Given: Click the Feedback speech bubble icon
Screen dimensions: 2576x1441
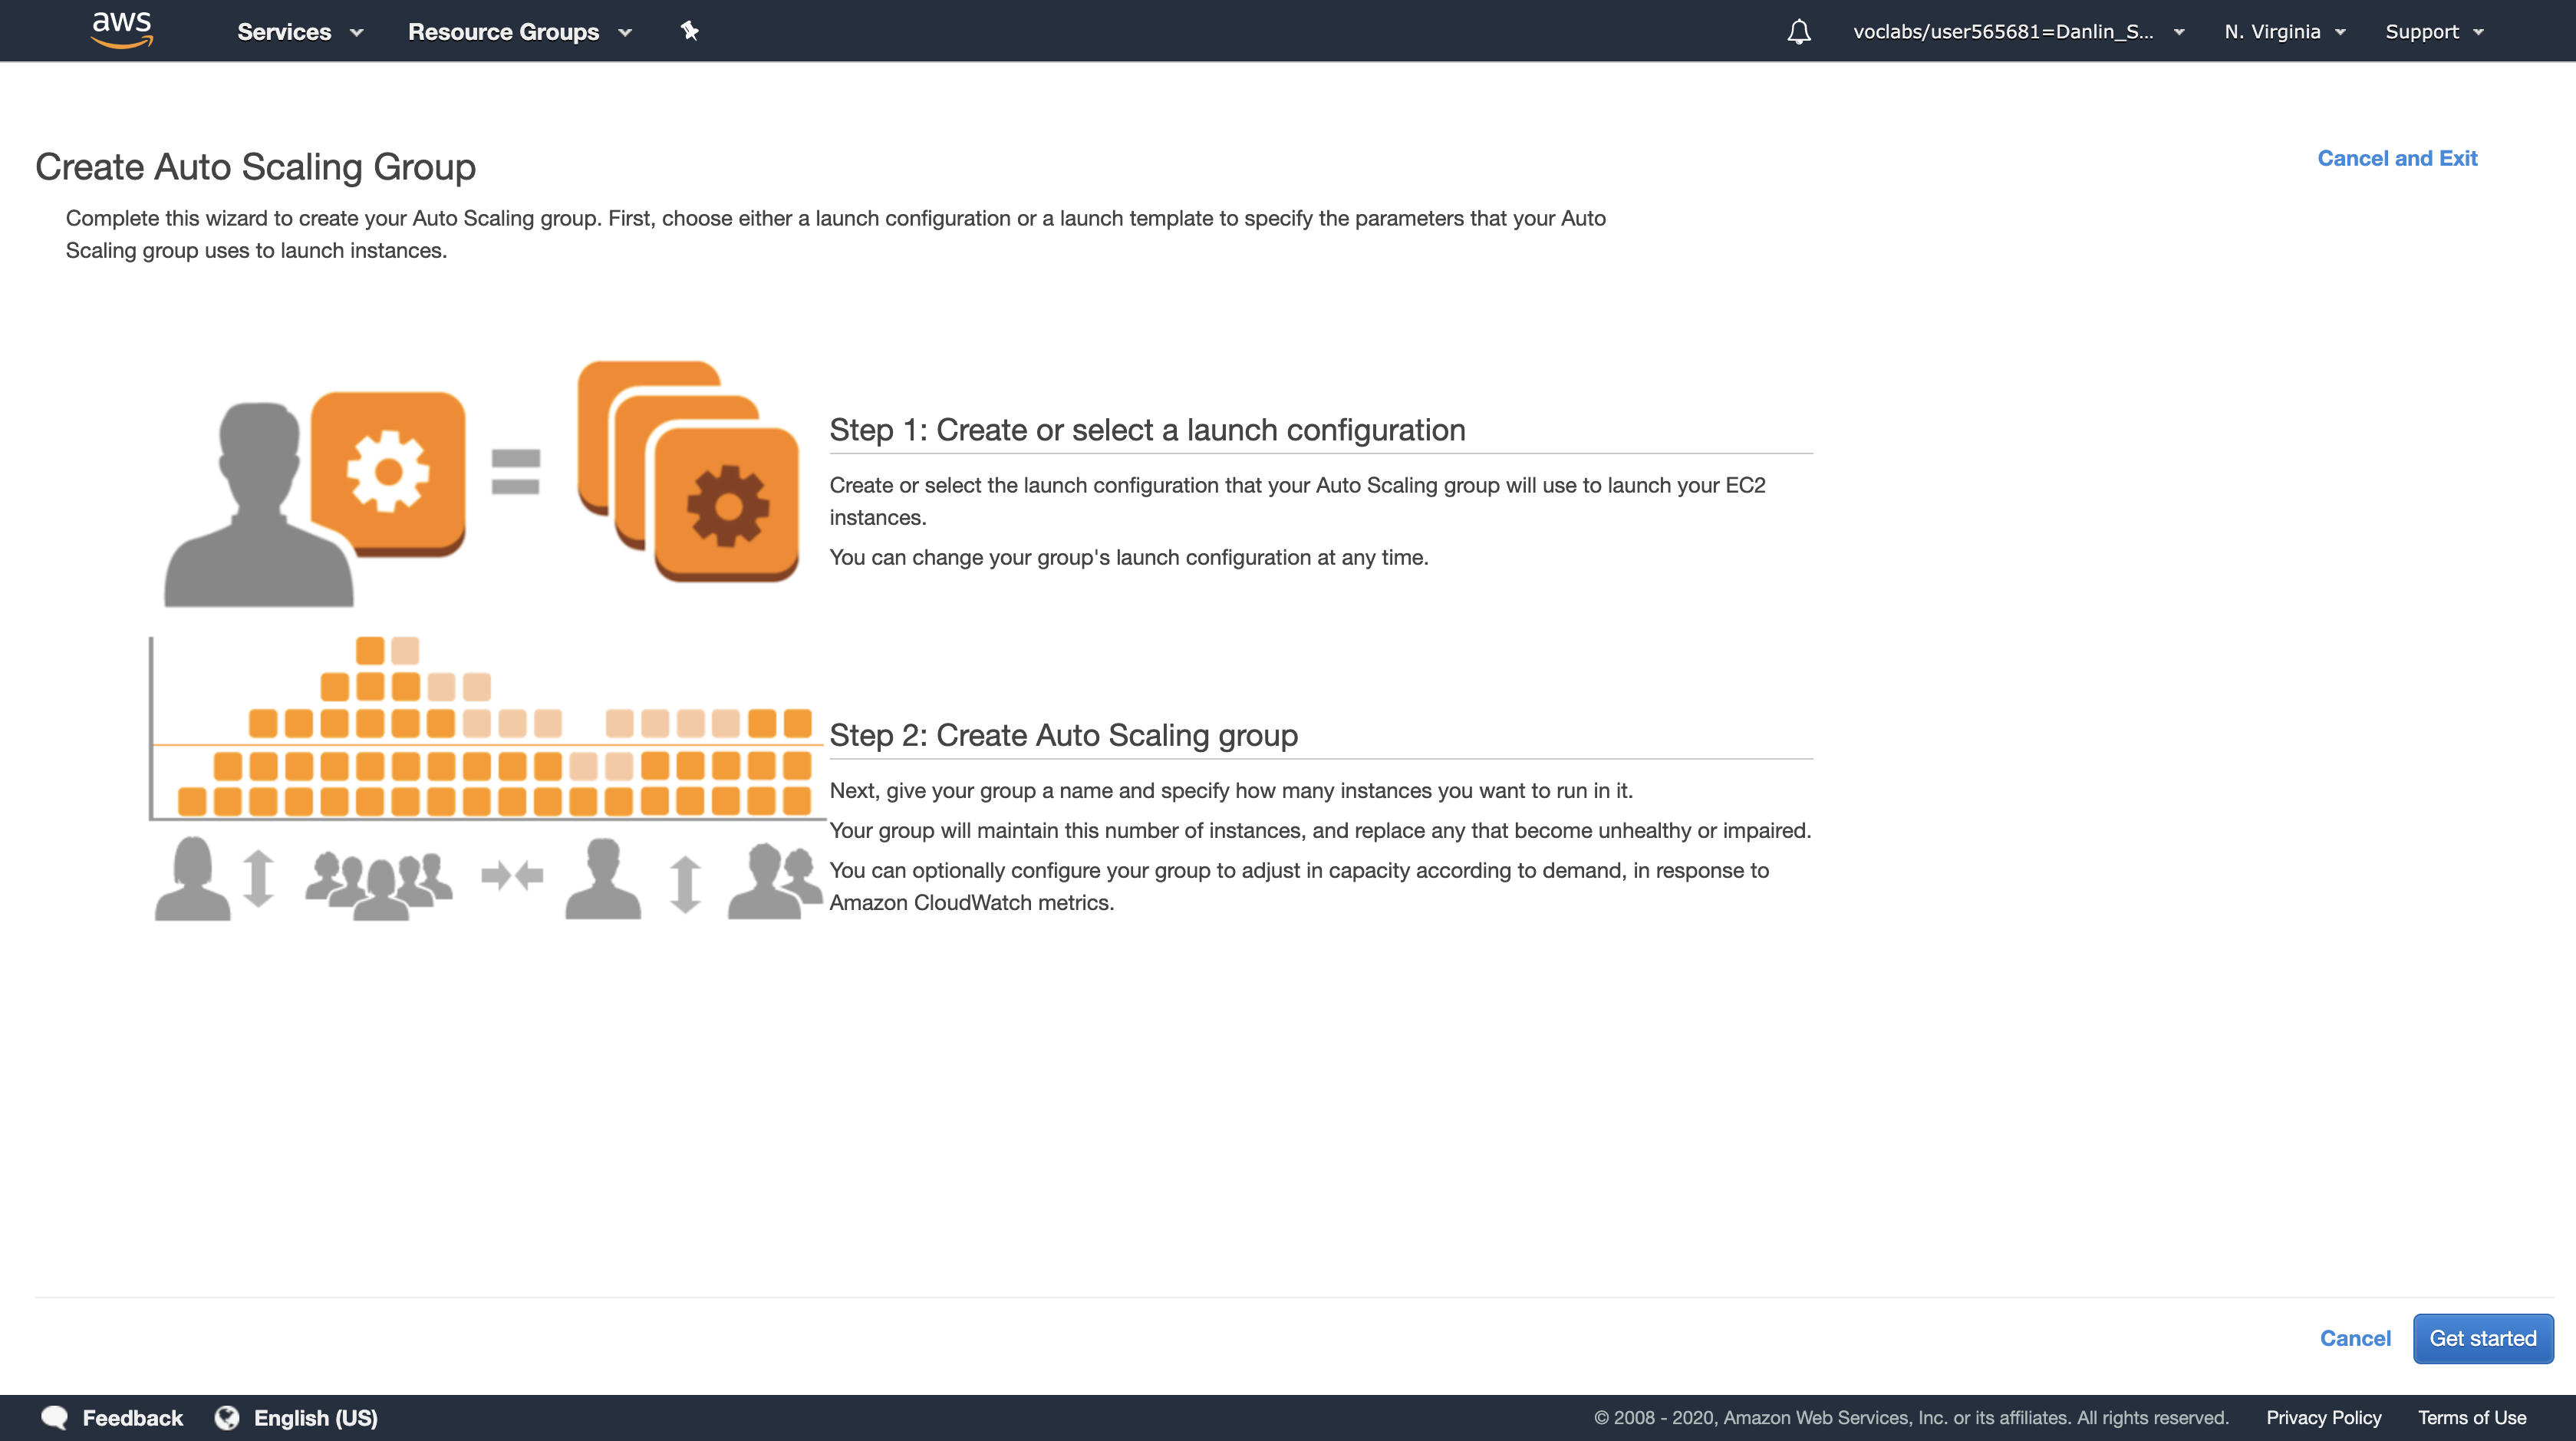Looking at the screenshot, I should coord(54,1417).
